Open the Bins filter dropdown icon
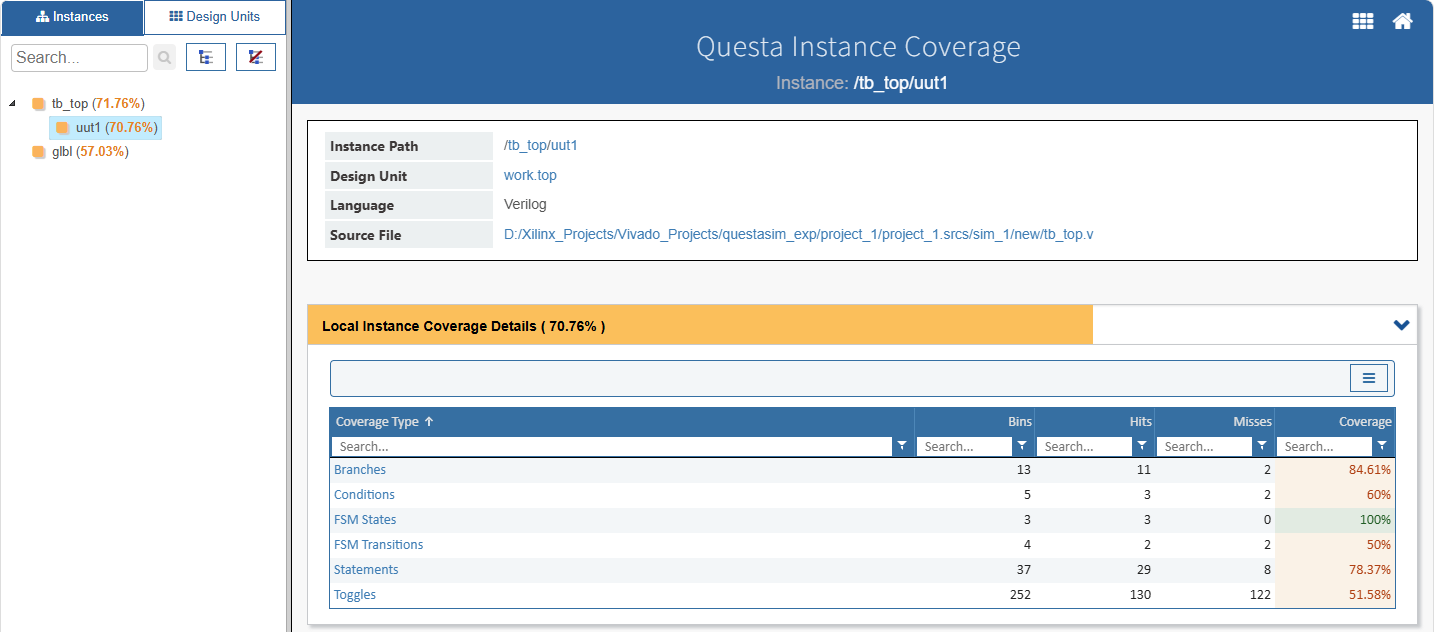 click(x=1022, y=447)
